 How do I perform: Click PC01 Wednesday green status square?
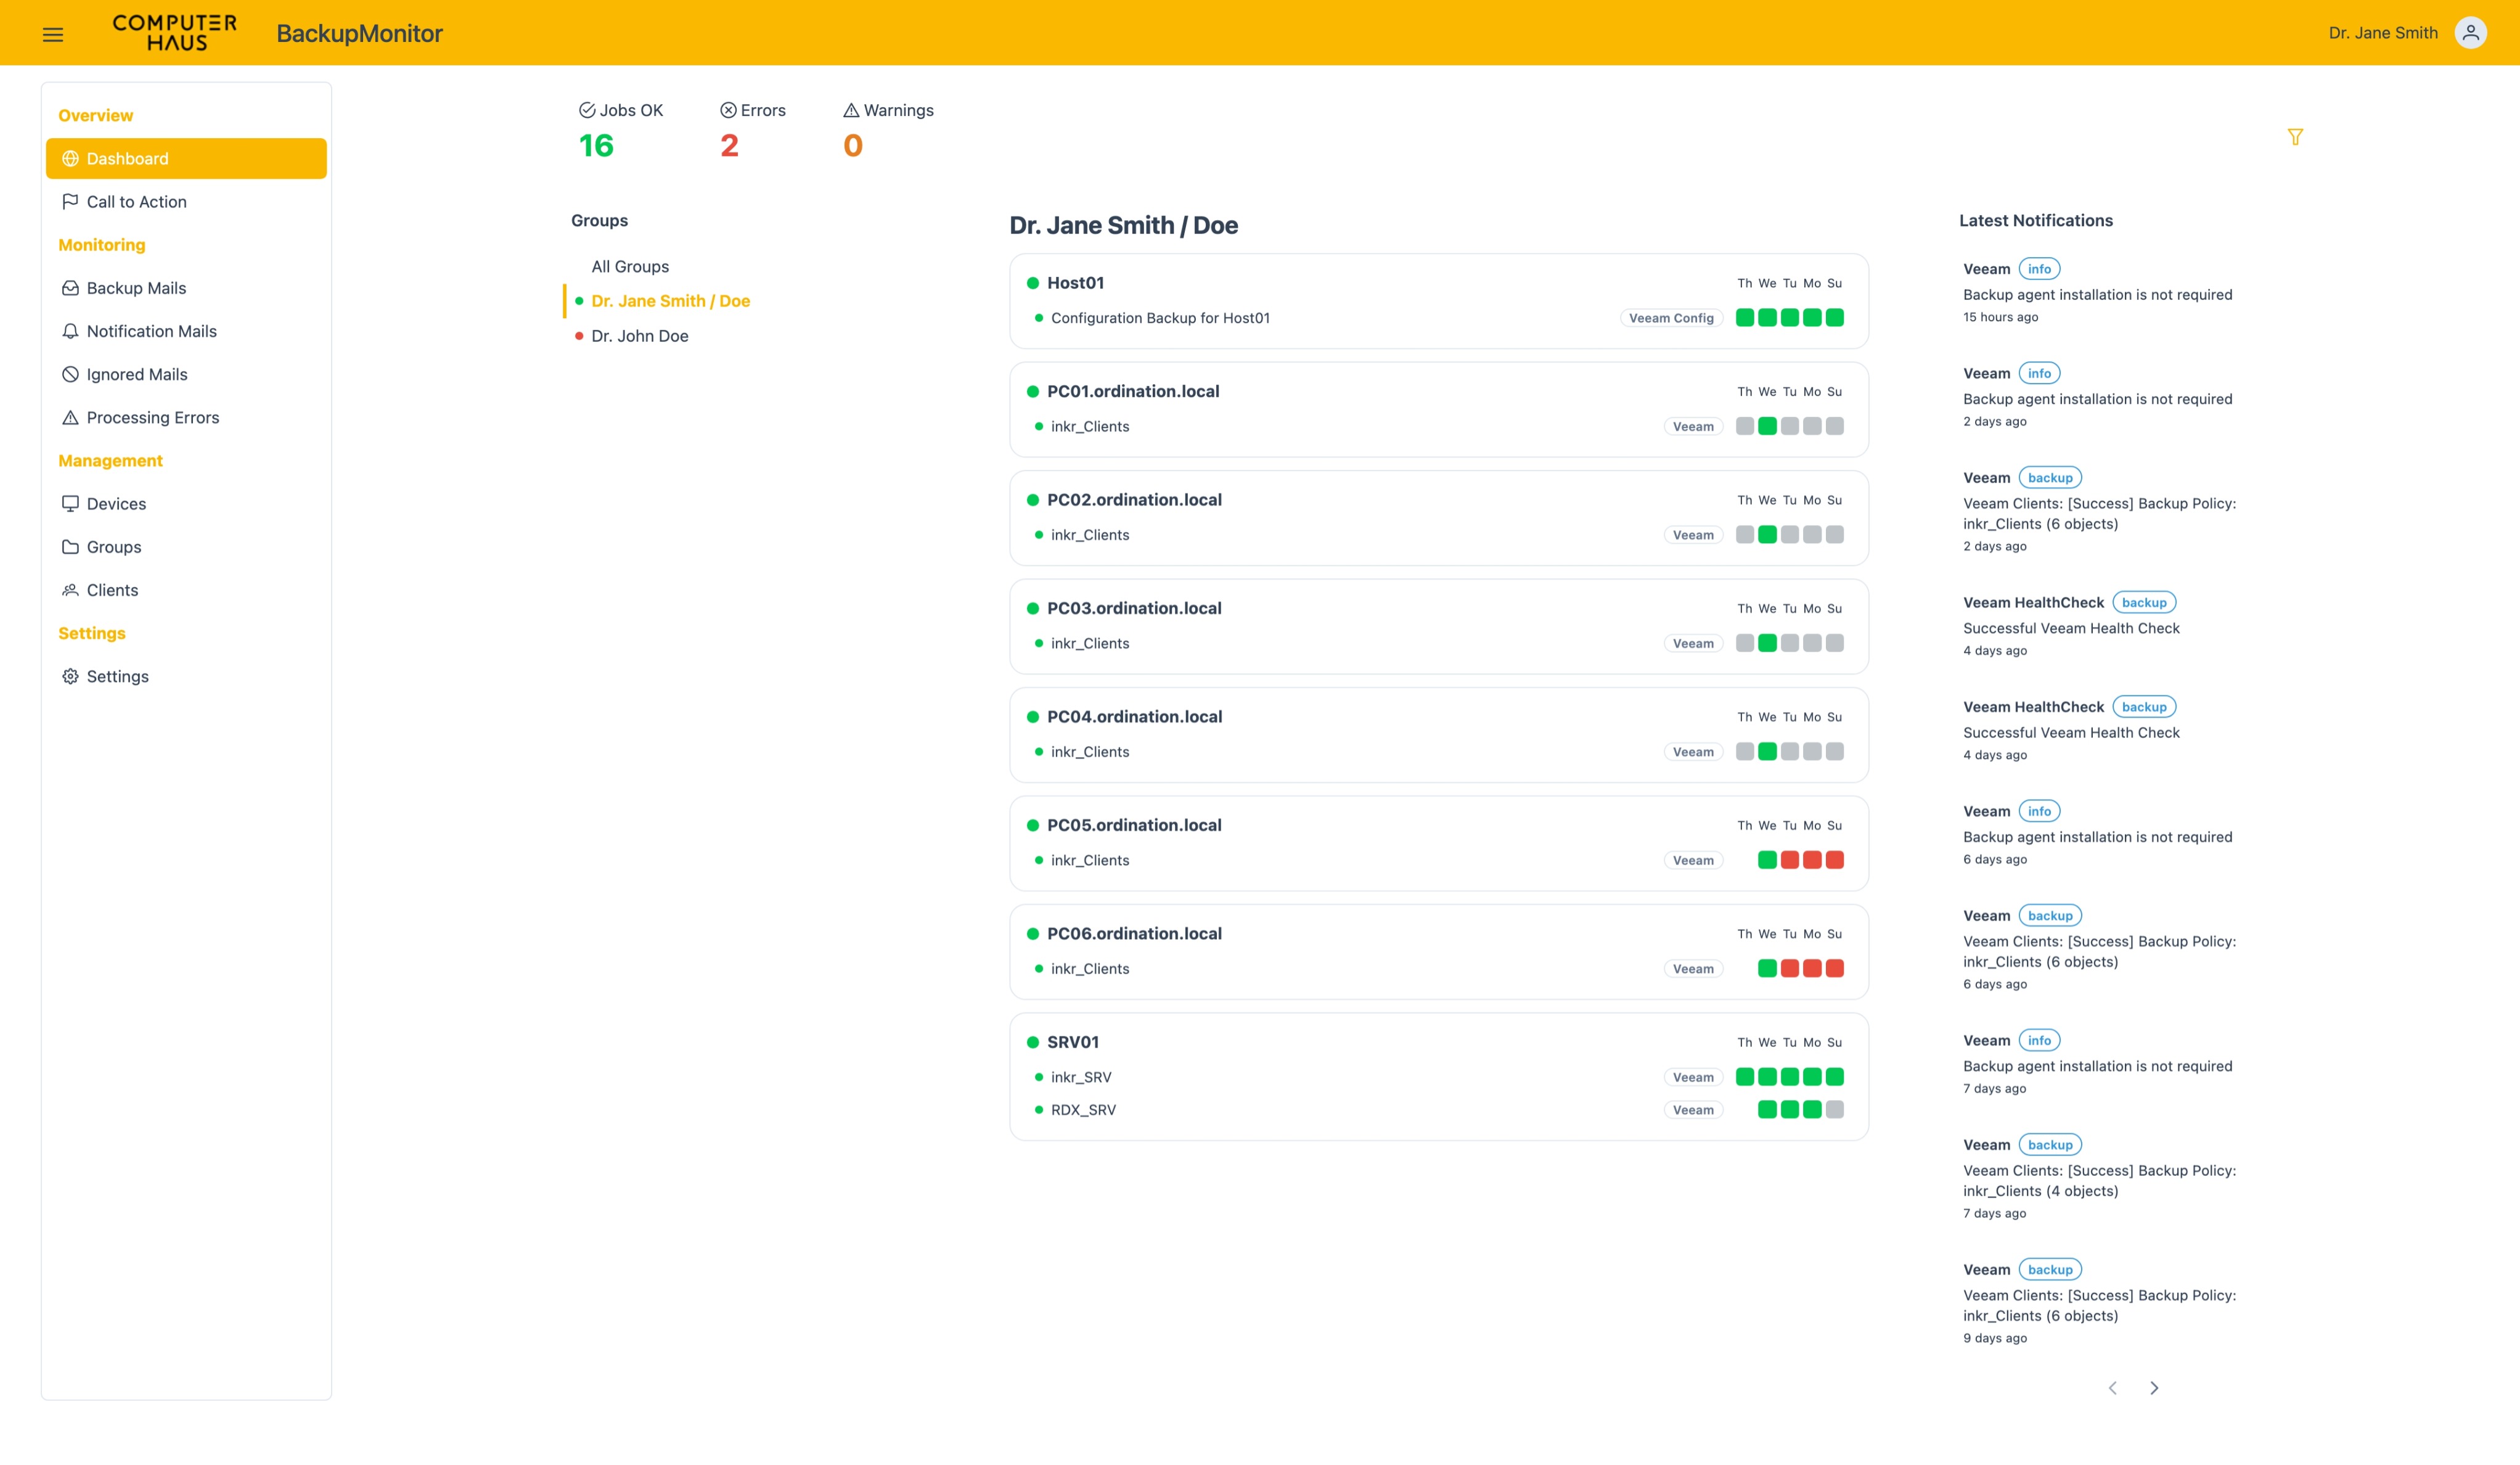pos(1767,427)
